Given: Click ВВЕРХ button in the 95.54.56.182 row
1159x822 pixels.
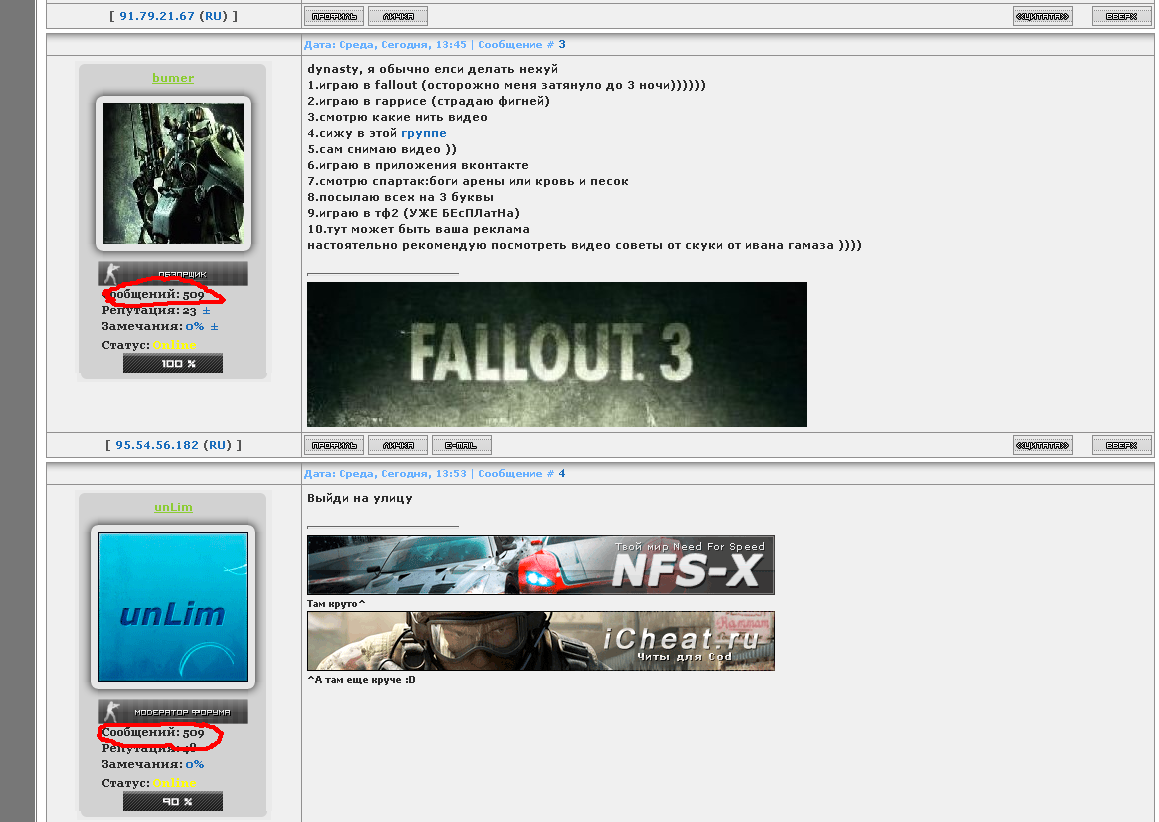Looking at the screenshot, I should [x=1121, y=445].
